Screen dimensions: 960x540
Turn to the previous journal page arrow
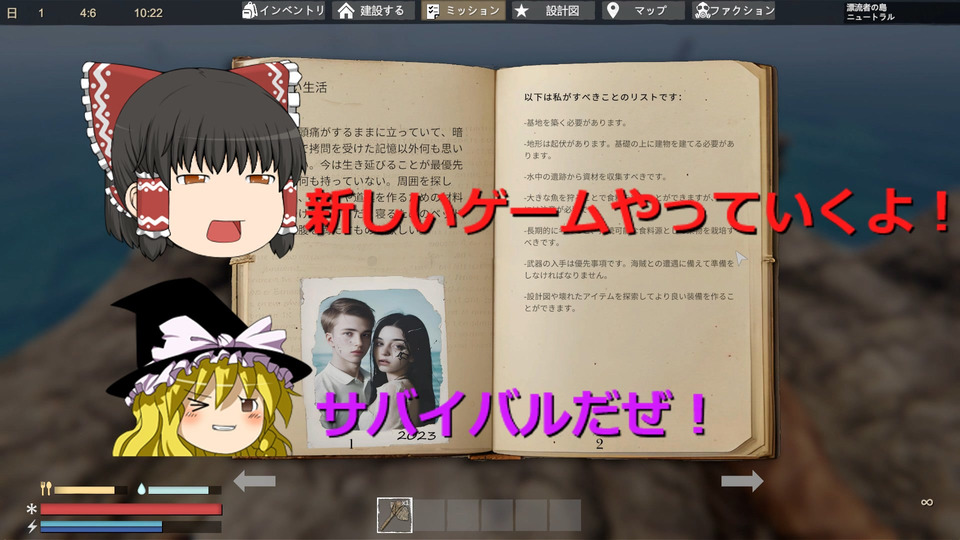[x=255, y=481]
